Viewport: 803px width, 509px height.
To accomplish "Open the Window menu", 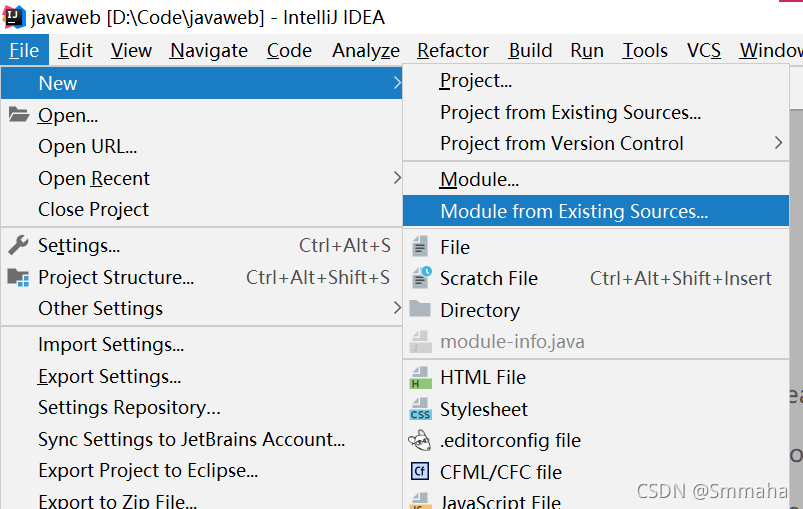I will [771, 50].
